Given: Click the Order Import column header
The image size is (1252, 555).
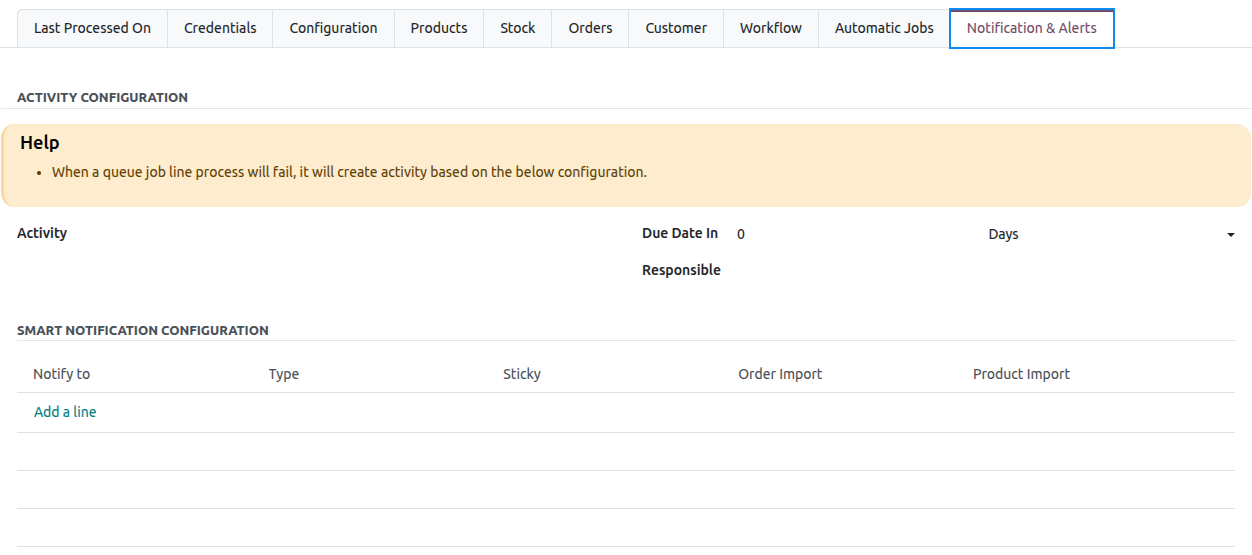Looking at the screenshot, I should tap(780, 374).
